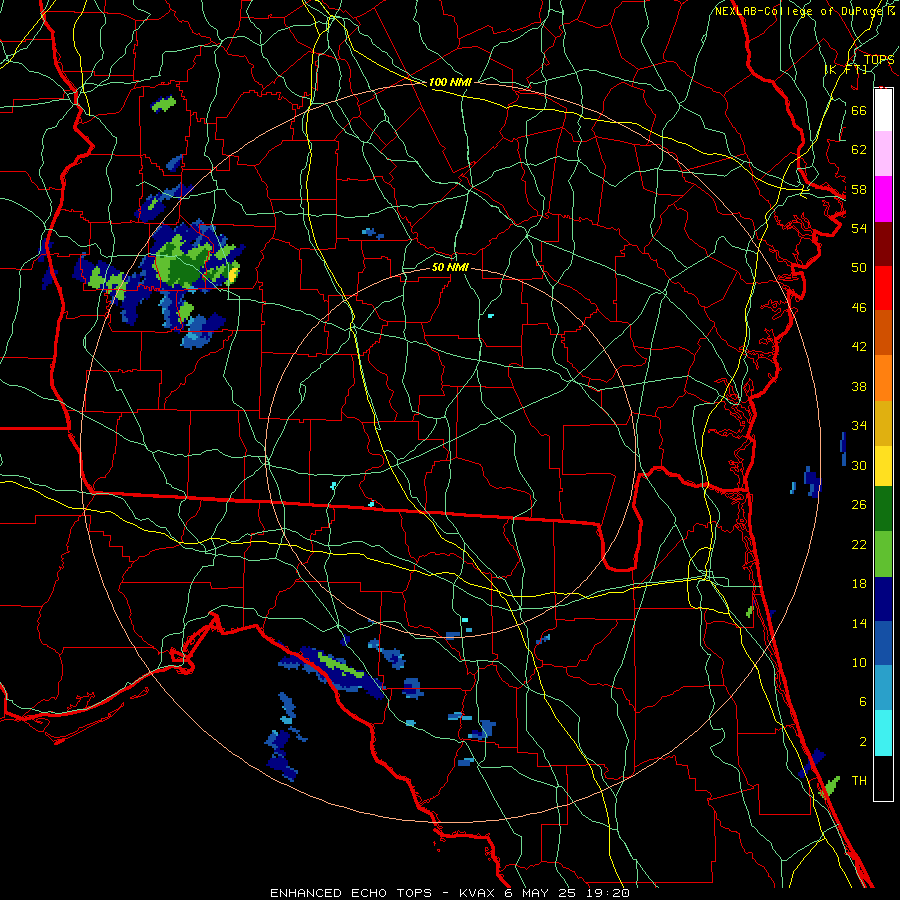Screen dimensions: 900x900
Task: Click the gold legend swatch
Action: (x=883, y=423)
